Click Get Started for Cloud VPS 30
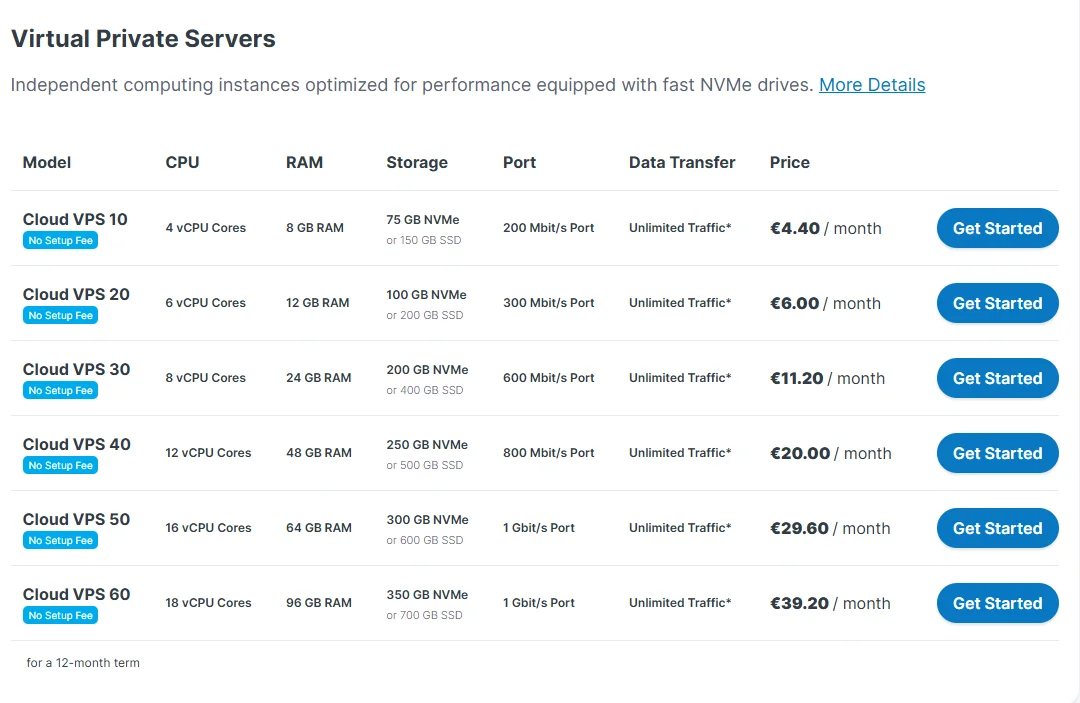1080x703 pixels. (997, 378)
